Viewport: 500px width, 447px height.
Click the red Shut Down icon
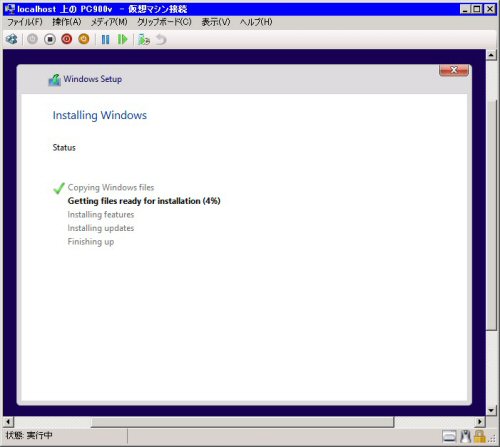pos(67,39)
